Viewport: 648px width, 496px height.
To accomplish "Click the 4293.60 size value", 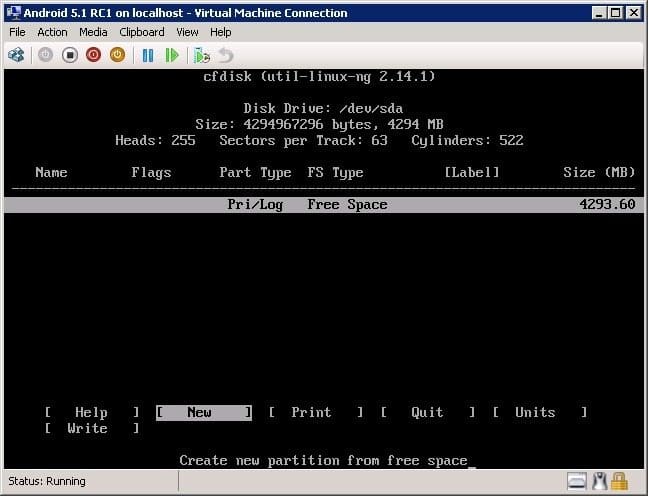I will pos(607,204).
